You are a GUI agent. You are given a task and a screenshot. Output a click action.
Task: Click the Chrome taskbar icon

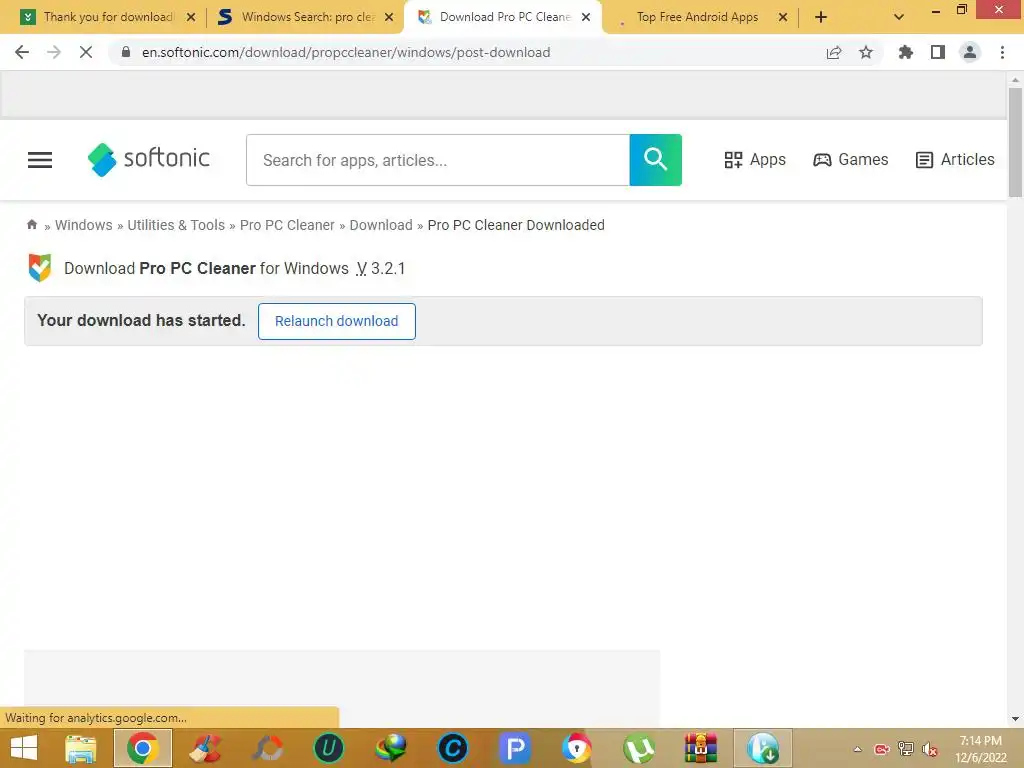coord(142,748)
